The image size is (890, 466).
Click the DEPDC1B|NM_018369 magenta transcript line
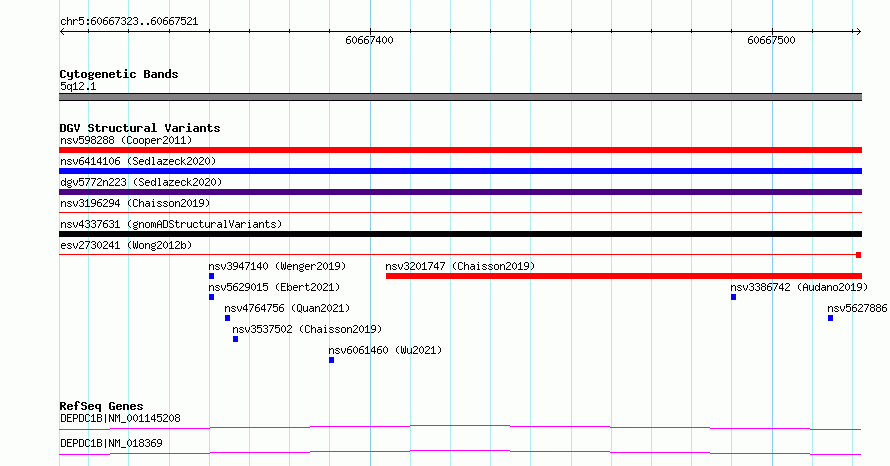click(x=460, y=452)
